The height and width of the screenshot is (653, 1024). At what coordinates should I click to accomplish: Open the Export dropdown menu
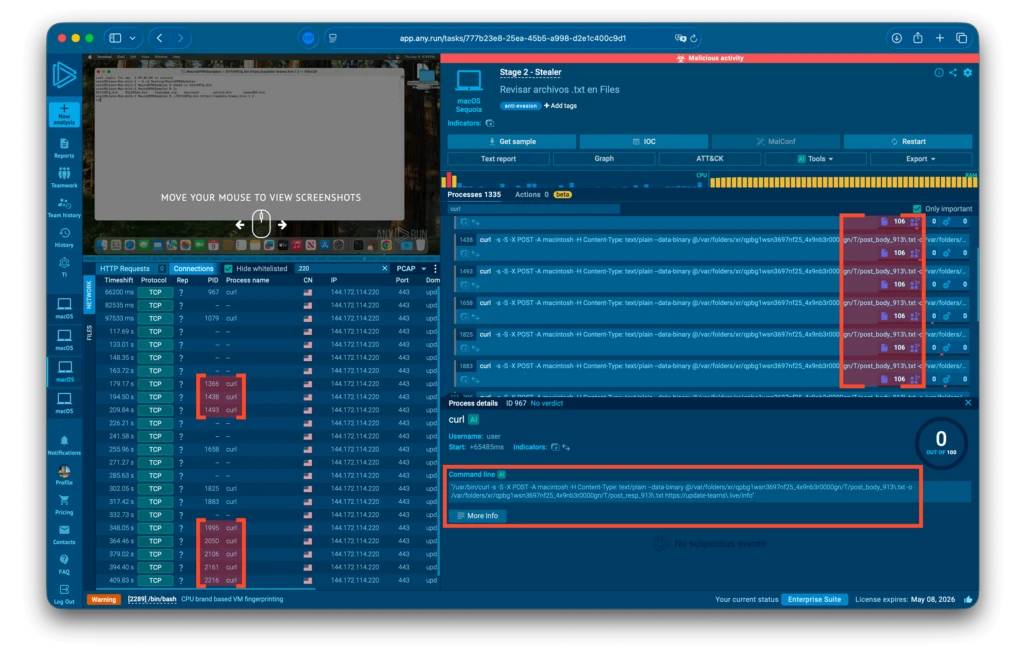(x=920, y=158)
